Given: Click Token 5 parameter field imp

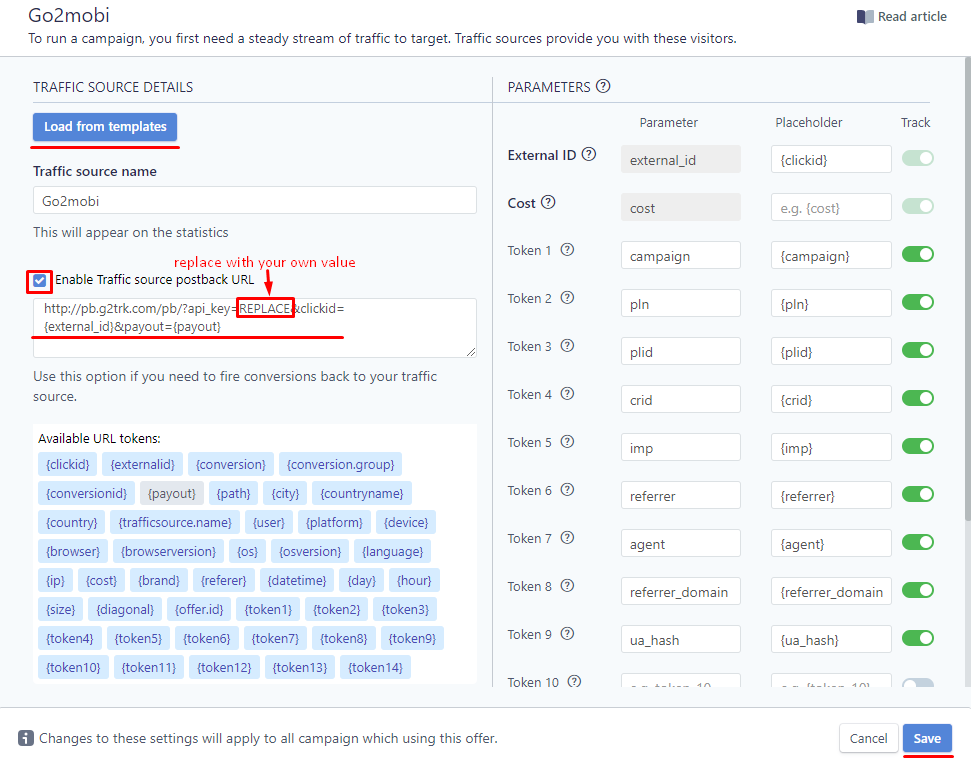Looking at the screenshot, I should pos(681,448).
